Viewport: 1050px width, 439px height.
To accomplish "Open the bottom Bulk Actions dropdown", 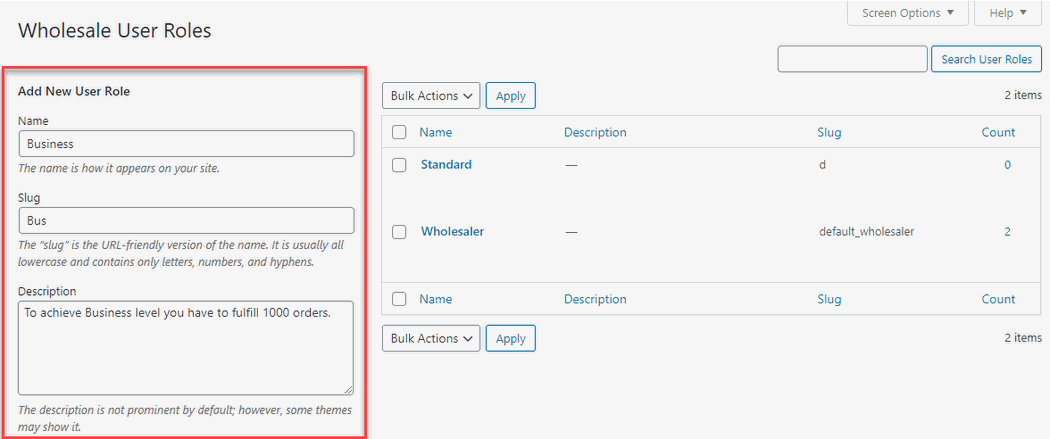I will (431, 339).
